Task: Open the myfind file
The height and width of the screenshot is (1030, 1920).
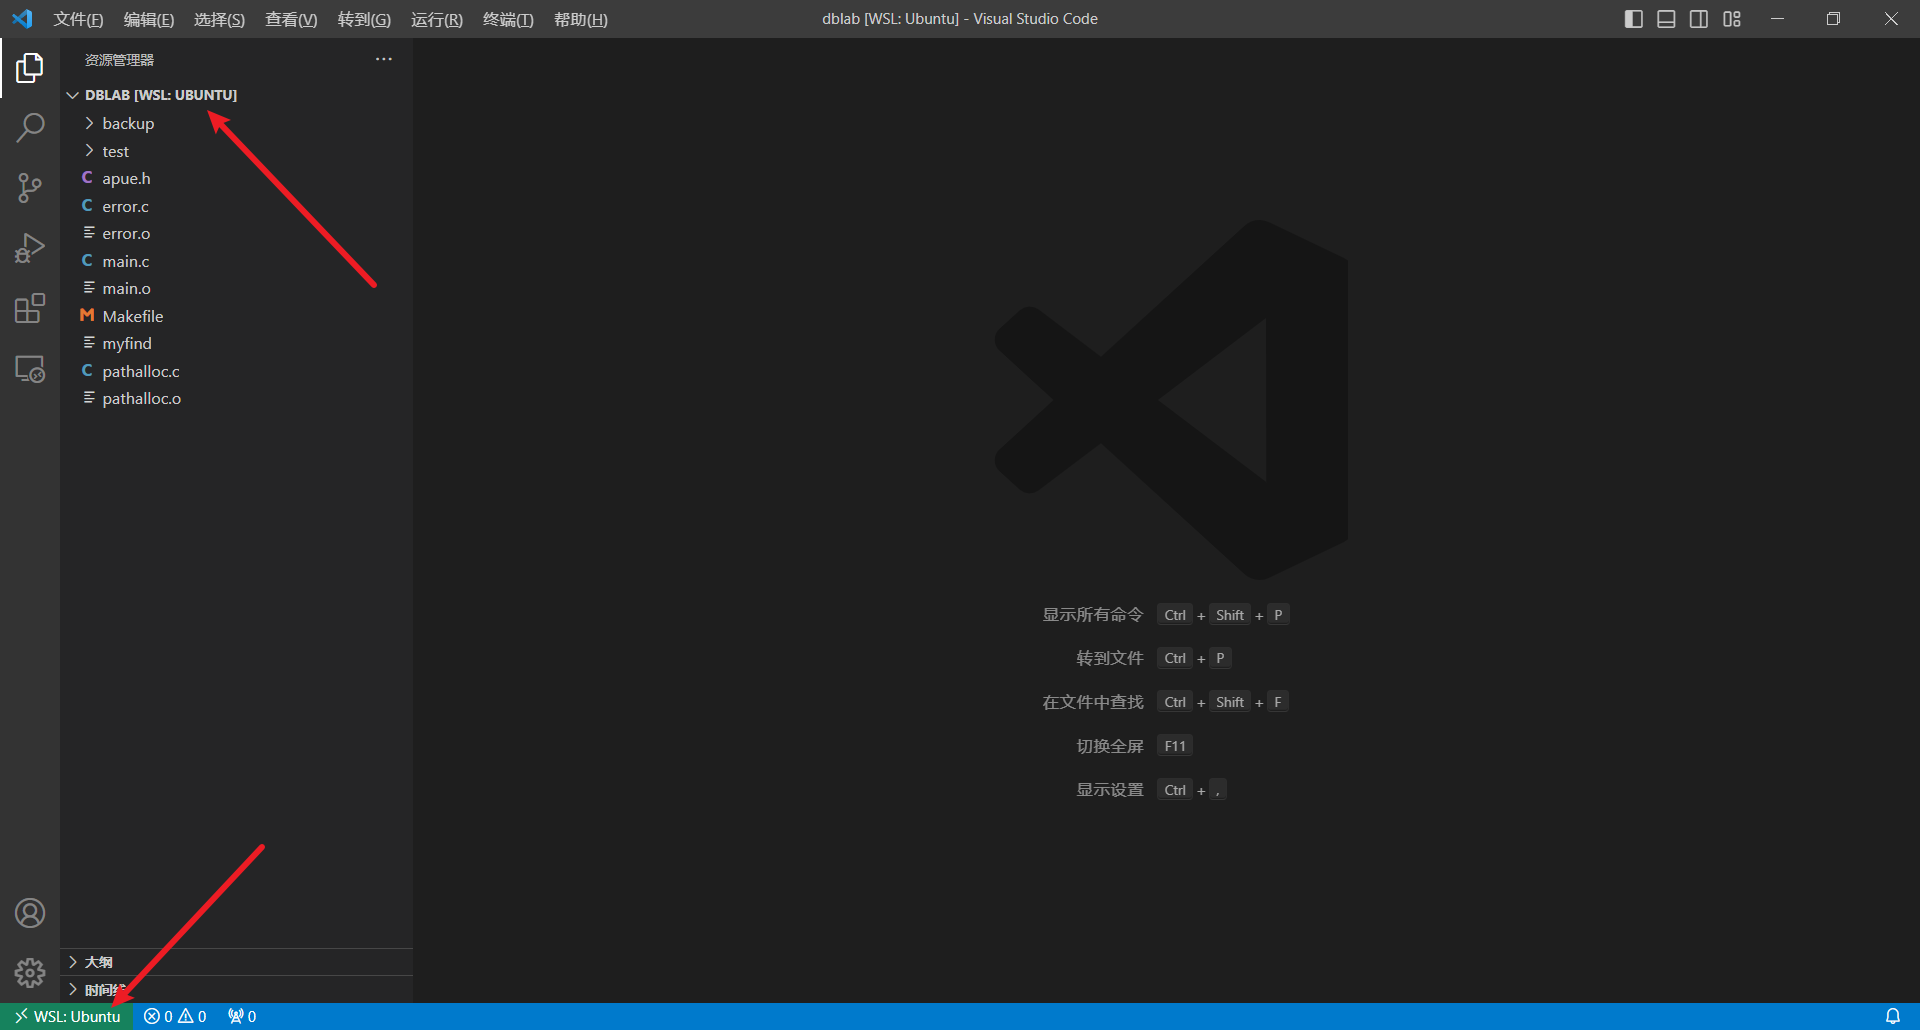Action: point(236,343)
